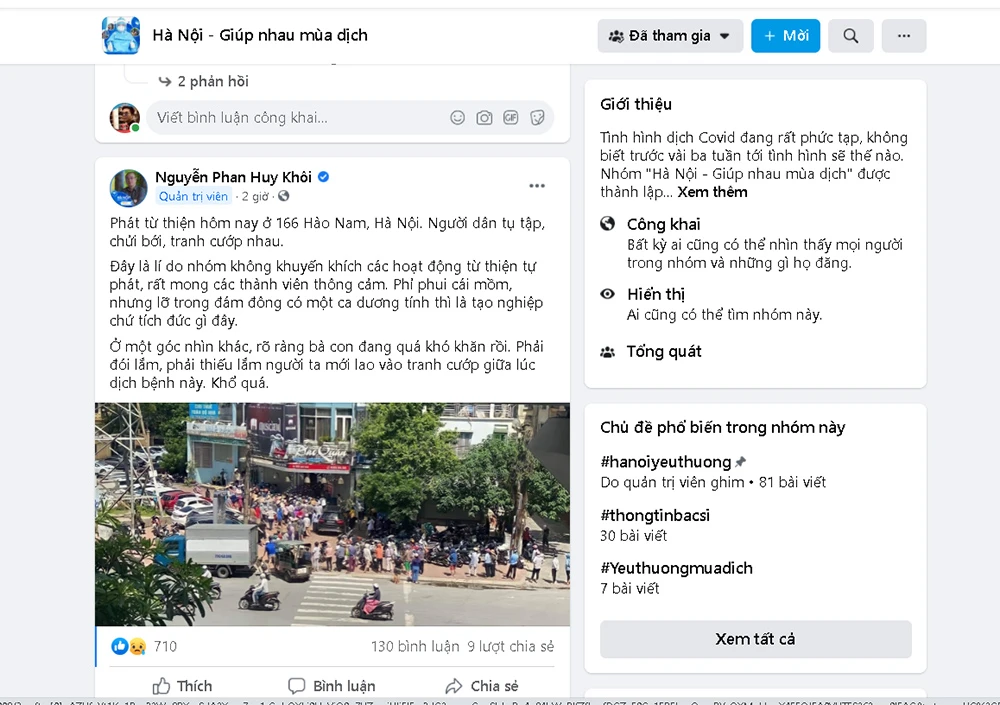The height and width of the screenshot is (705, 1000).
Task: Share the post via 'Chia sẻ'
Action: 482,686
